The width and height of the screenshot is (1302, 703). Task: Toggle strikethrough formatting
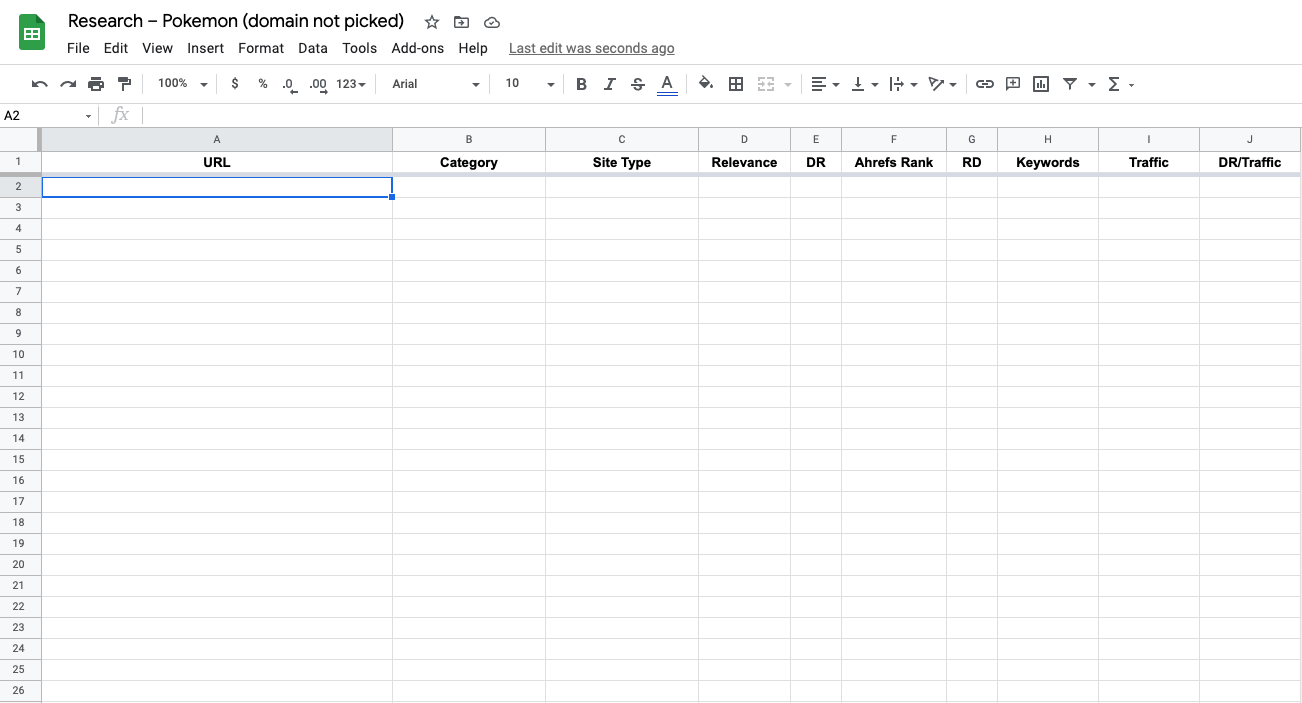point(638,84)
